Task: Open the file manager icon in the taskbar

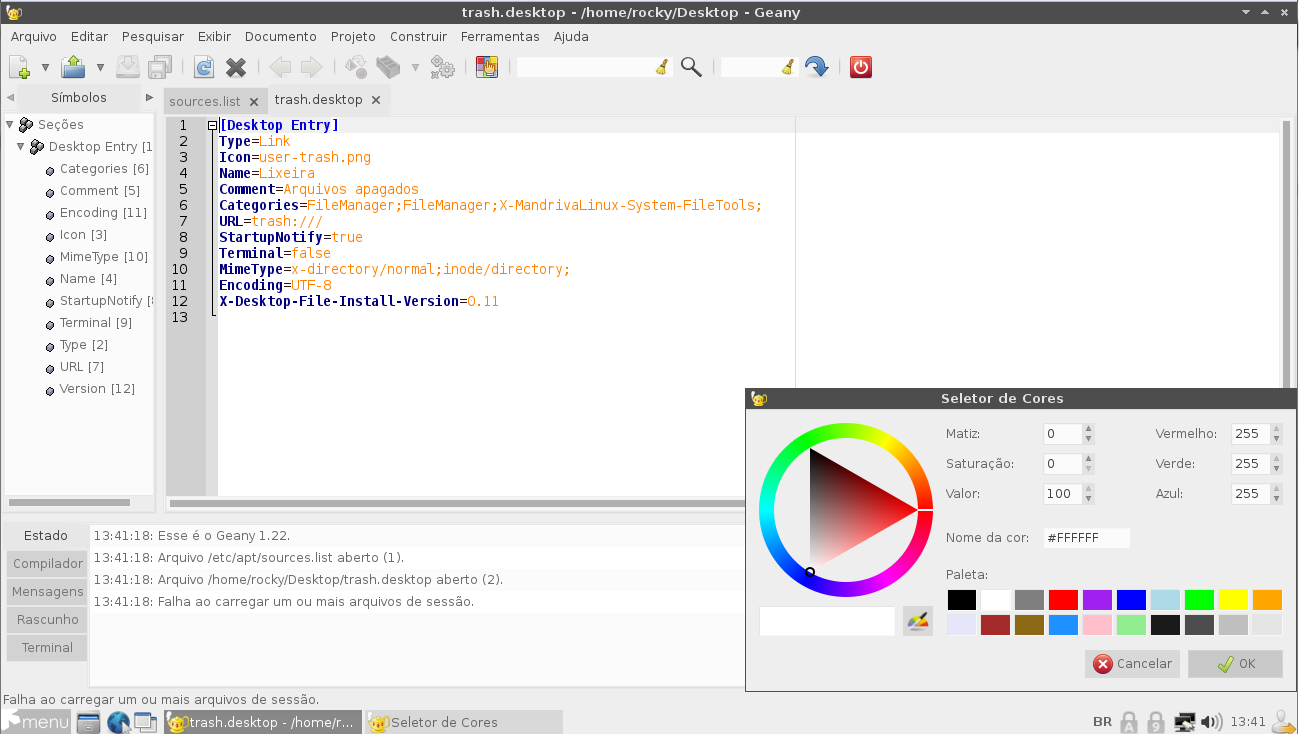Action: [x=88, y=722]
